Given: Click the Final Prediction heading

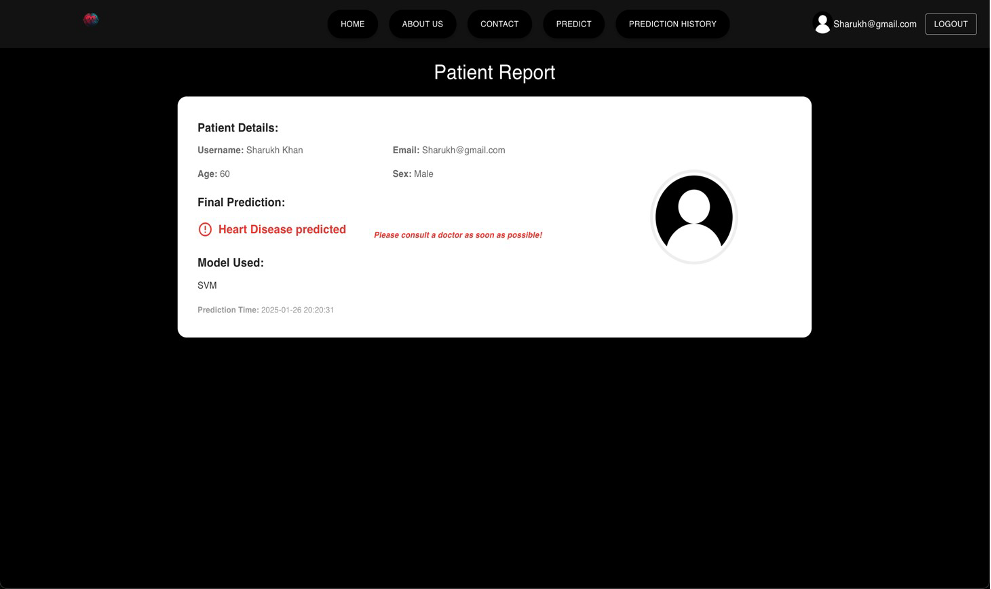Looking at the screenshot, I should tap(241, 202).
